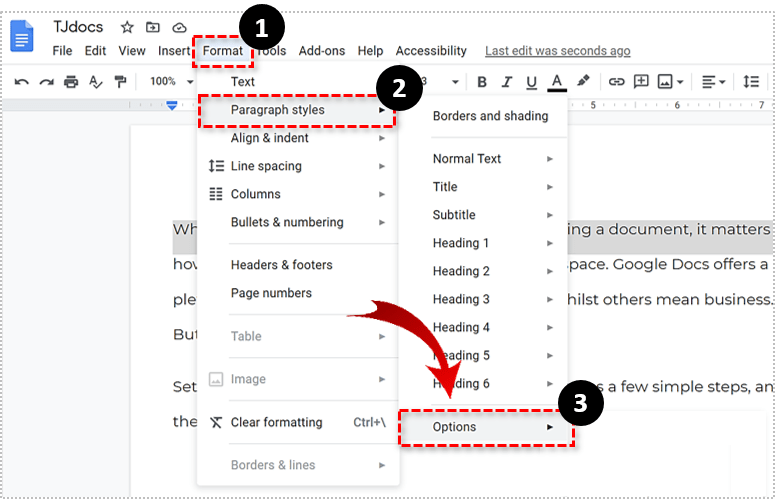
Task: Click the Print icon
Action: click(x=71, y=82)
